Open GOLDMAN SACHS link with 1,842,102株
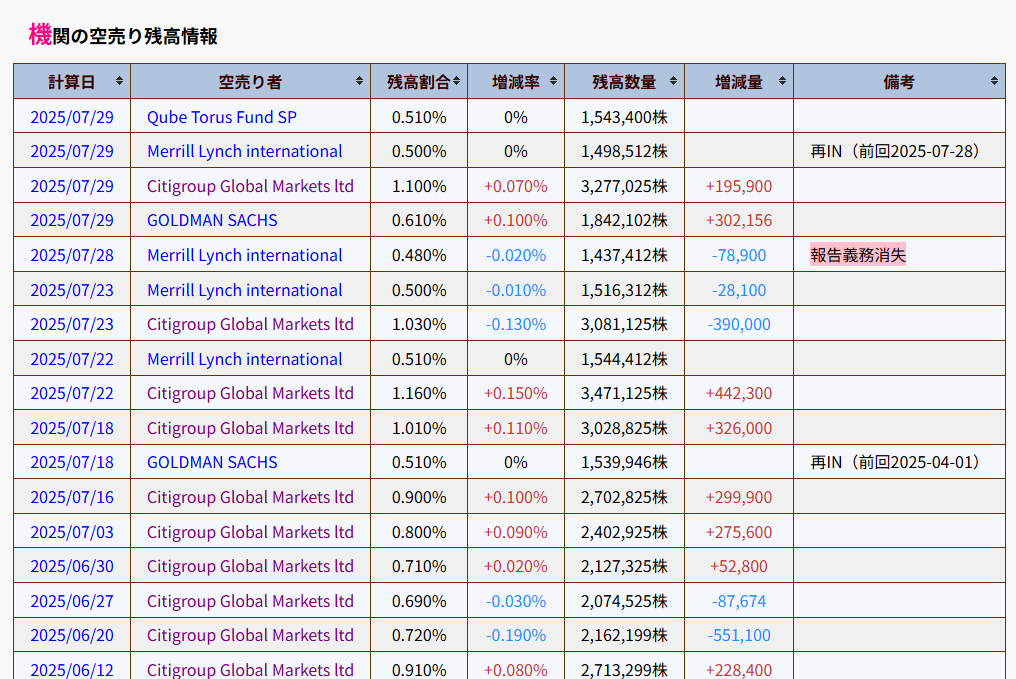The height and width of the screenshot is (679, 1016). pyautogui.click(x=212, y=220)
